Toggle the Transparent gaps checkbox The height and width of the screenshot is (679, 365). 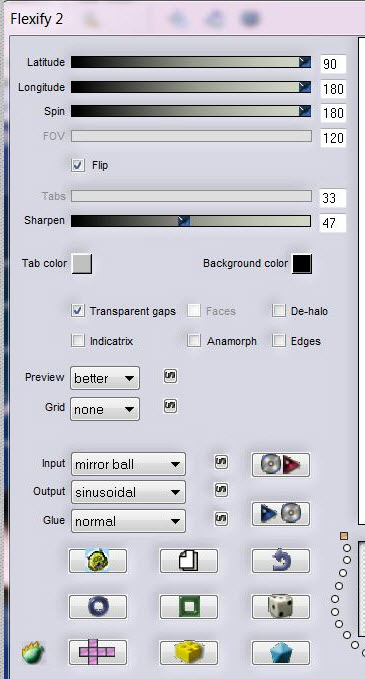coord(78,311)
